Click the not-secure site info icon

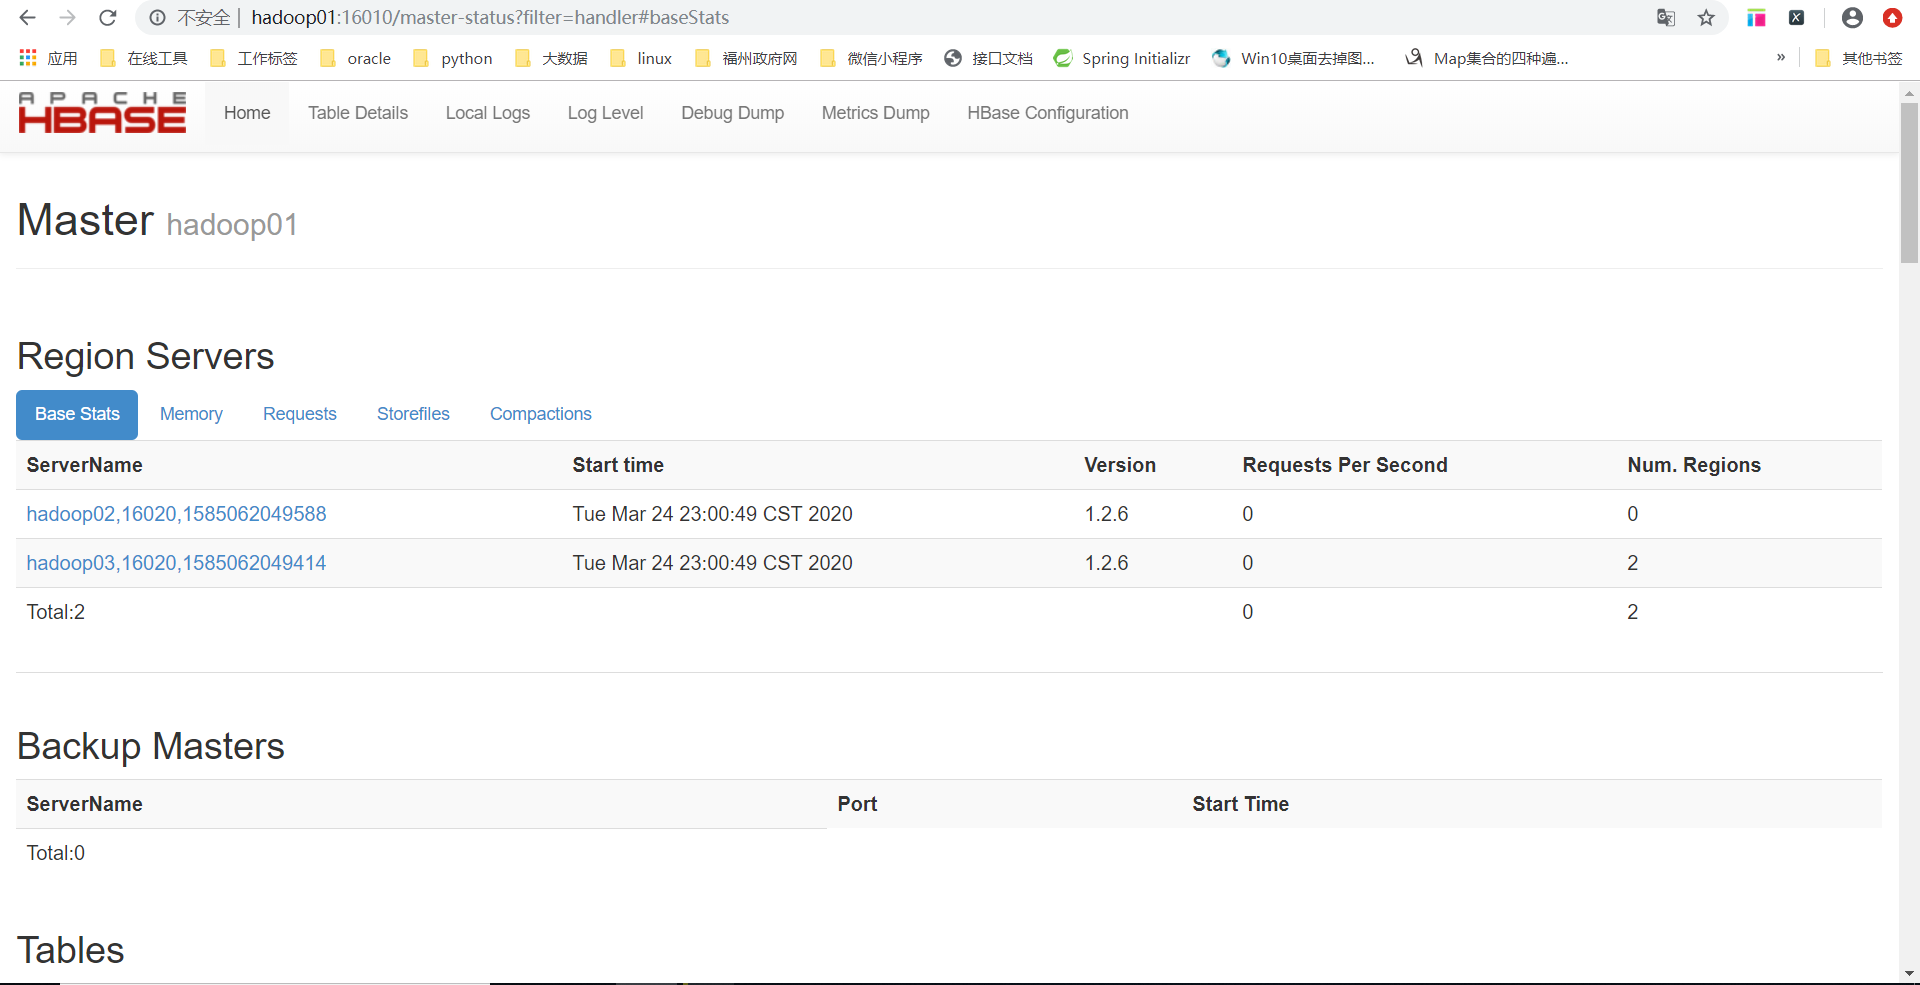tap(158, 18)
